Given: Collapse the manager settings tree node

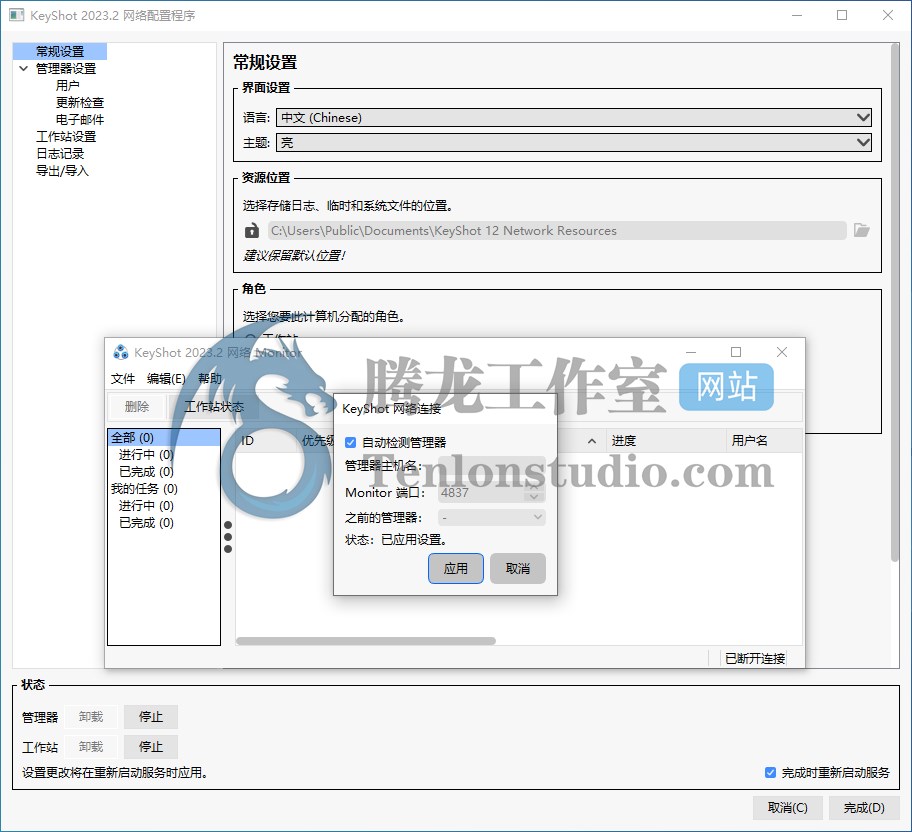Looking at the screenshot, I should 24,69.
